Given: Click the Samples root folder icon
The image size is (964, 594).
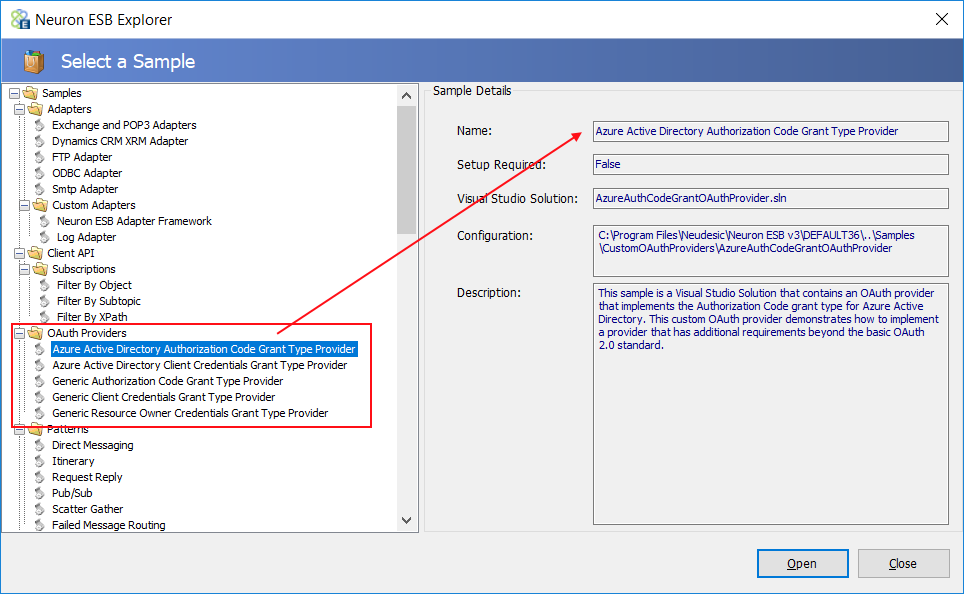Looking at the screenshot, I should coord(30,93).
